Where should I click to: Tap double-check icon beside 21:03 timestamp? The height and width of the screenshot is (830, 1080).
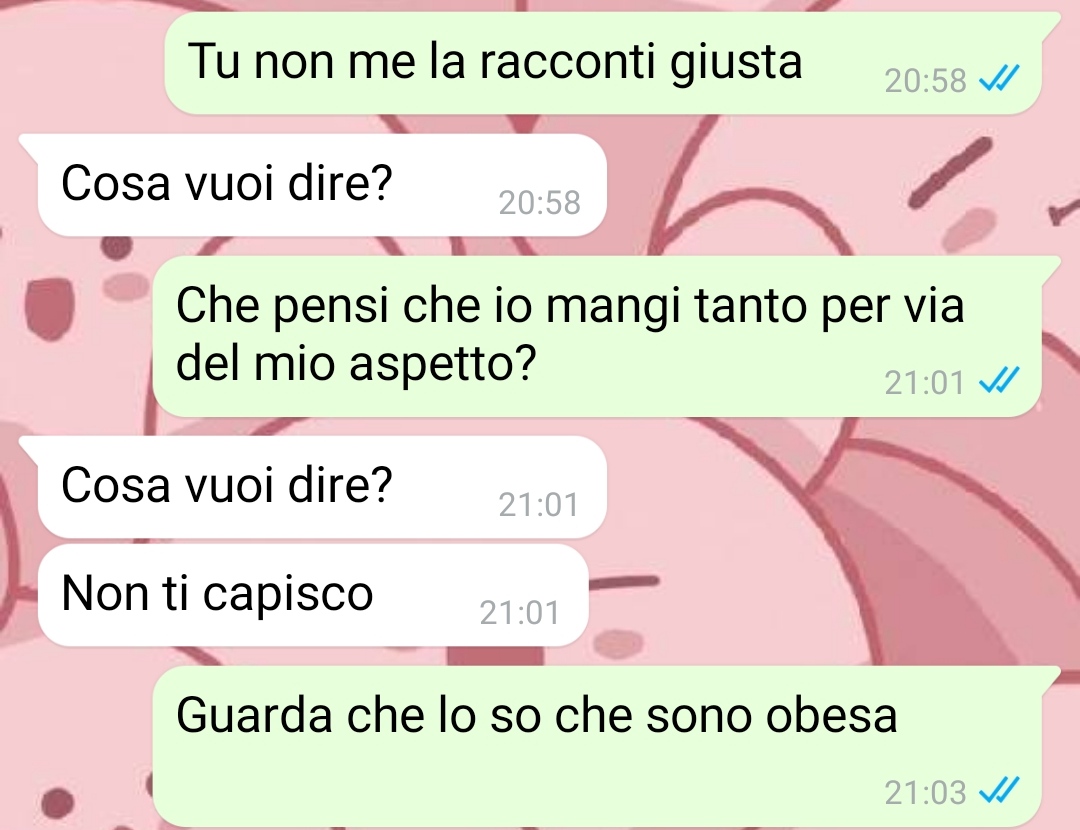999,791
